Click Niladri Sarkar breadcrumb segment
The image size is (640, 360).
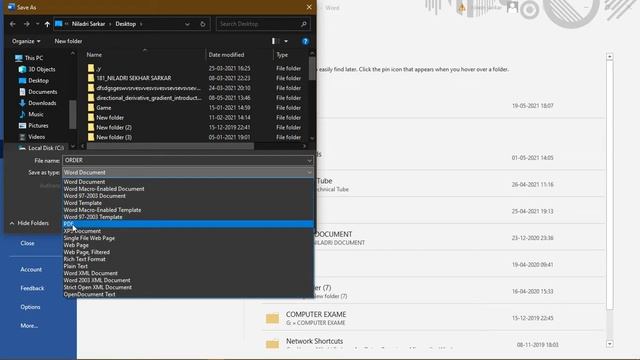pos(89,24)
